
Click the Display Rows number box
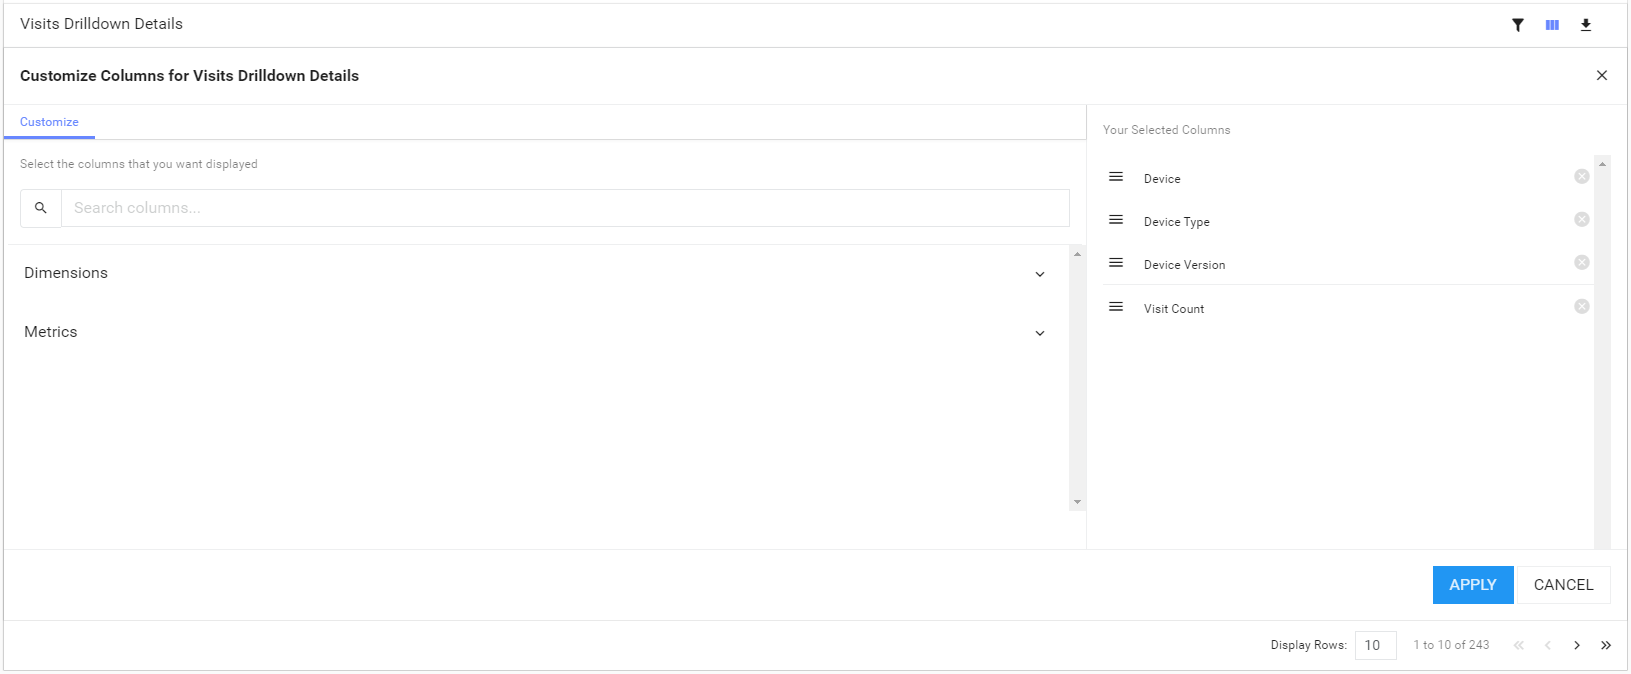click(1375, 645)
